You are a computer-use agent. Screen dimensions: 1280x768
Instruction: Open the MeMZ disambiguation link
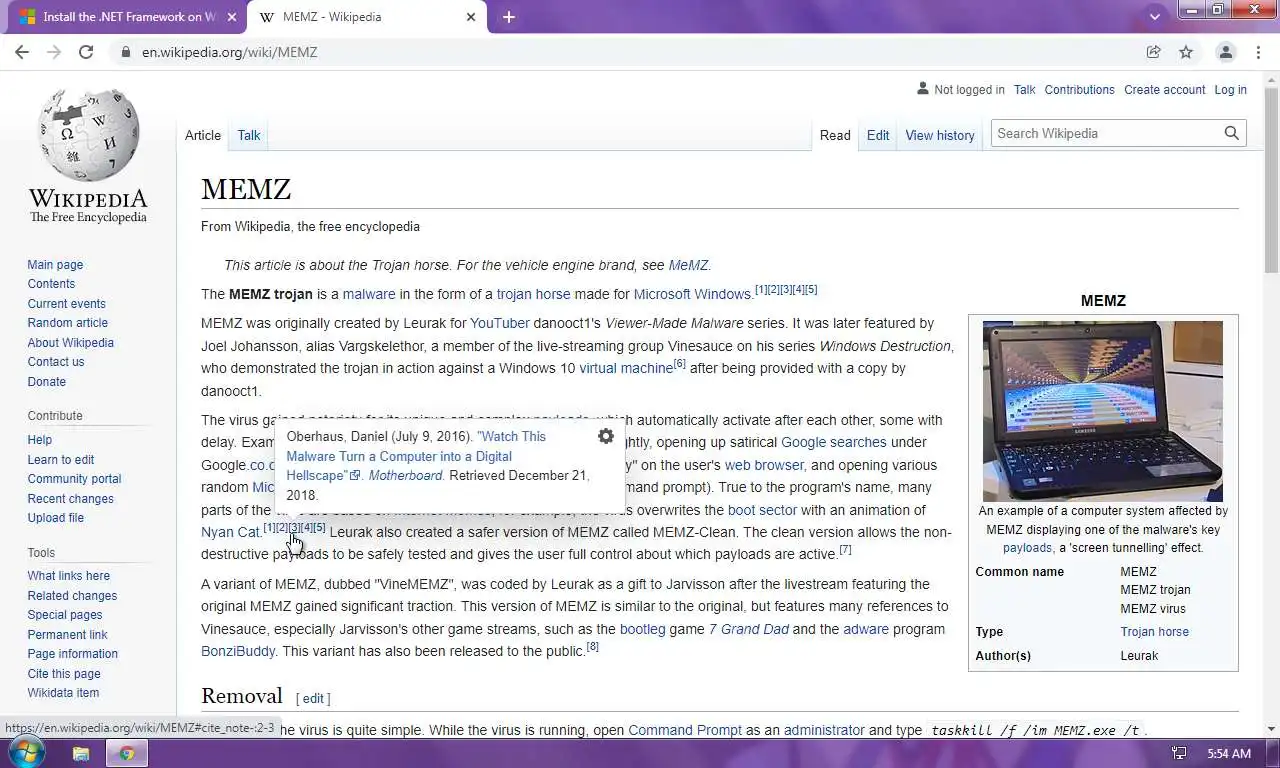[688, 265]
